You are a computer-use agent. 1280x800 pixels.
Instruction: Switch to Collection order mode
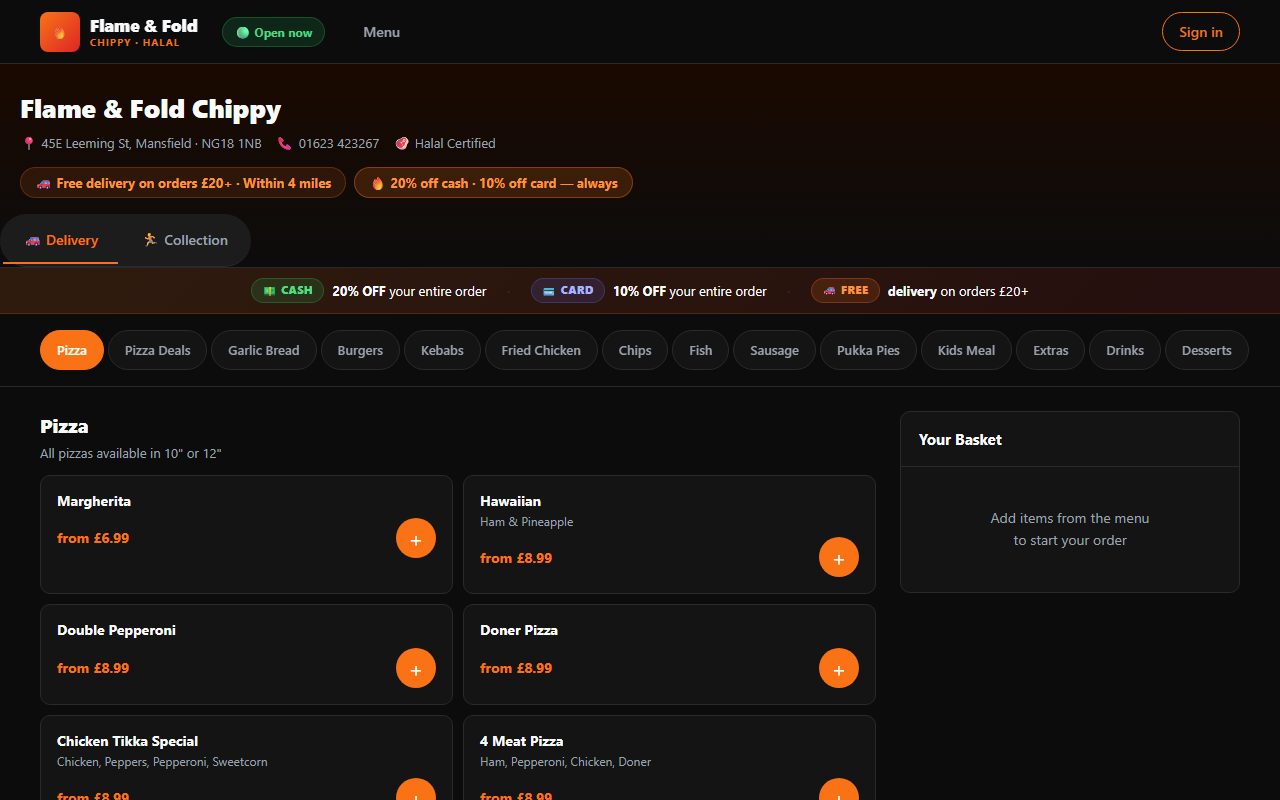tap(185, 240)
